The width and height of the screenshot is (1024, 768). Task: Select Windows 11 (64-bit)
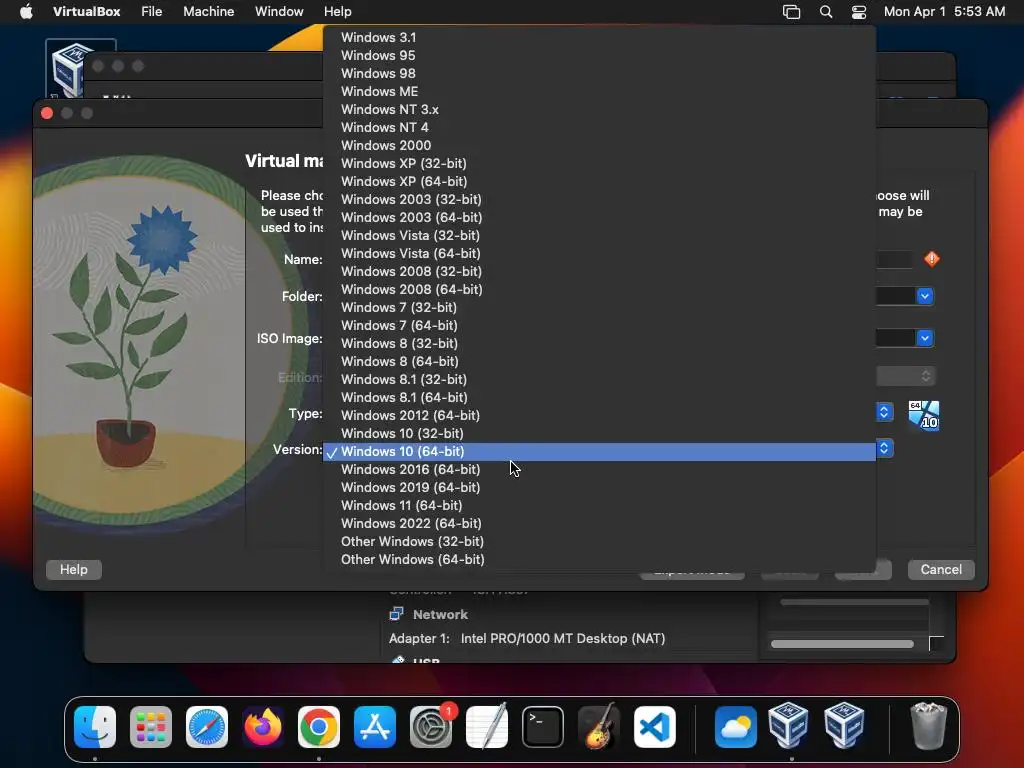(x=599, y=505)
